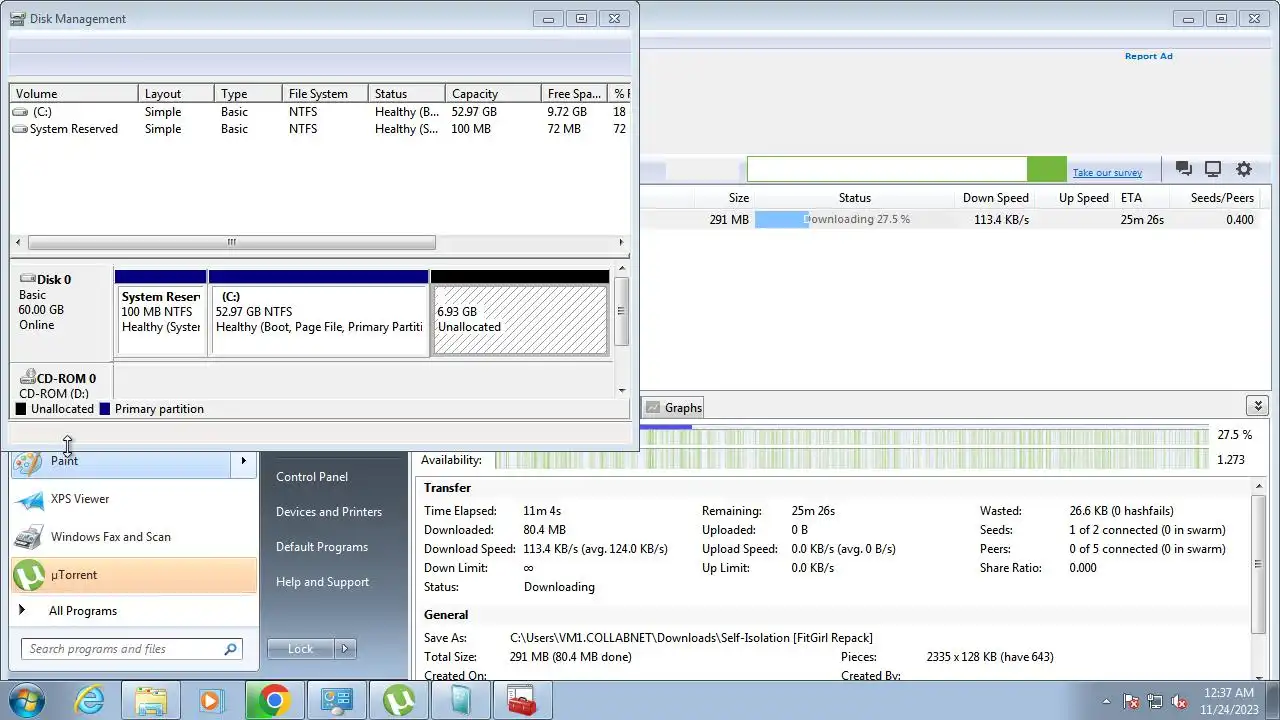The height and width of the screenshot is (720, 1280).
Task: Switch to Google Chrome on the taskbar
Action: click(274, 700)
